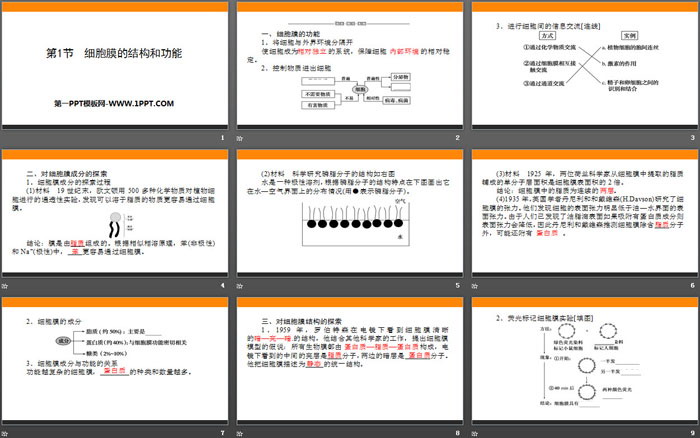Open slide 2 thumbnail about cell membrane functions

point(350,66)
